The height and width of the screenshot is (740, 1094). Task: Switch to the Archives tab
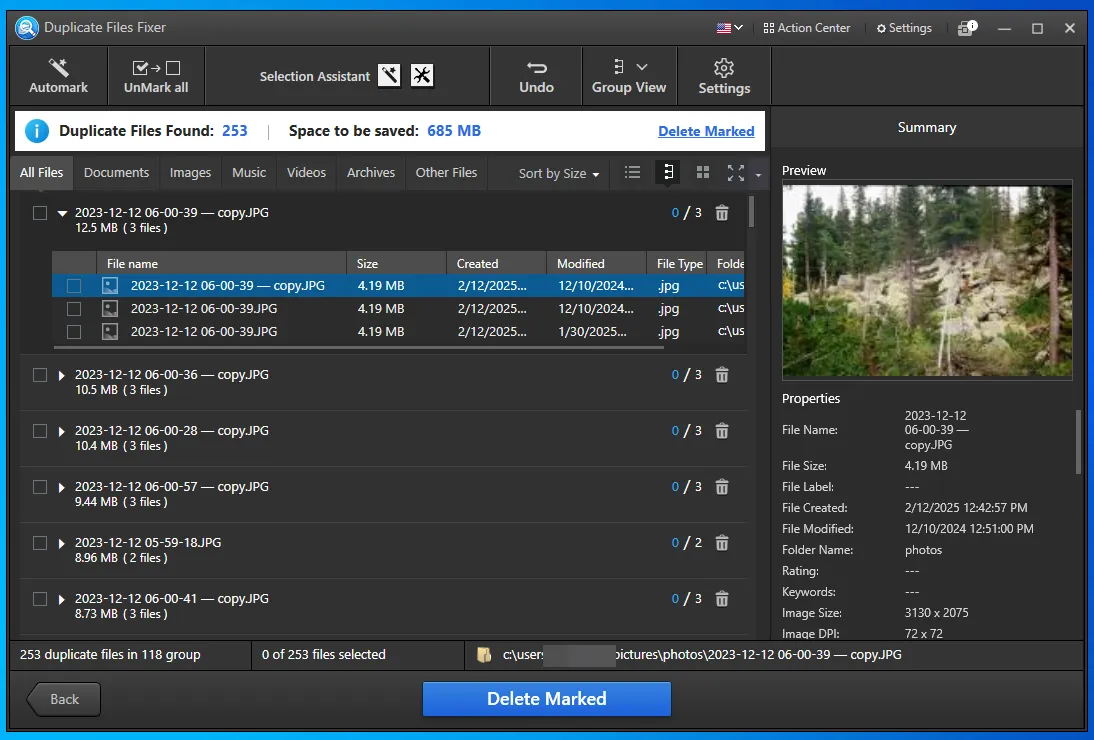coord(371,172)
